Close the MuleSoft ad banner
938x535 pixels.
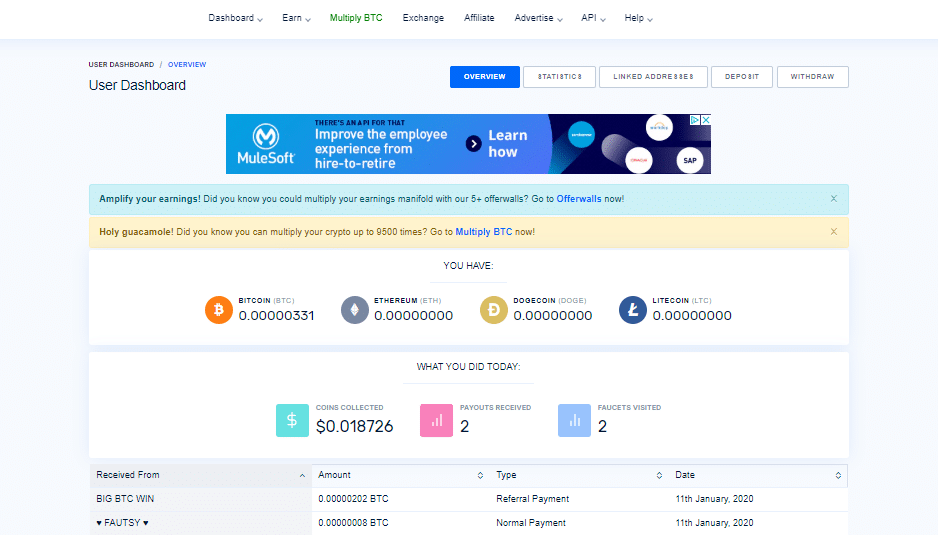[x=706, y=120]
